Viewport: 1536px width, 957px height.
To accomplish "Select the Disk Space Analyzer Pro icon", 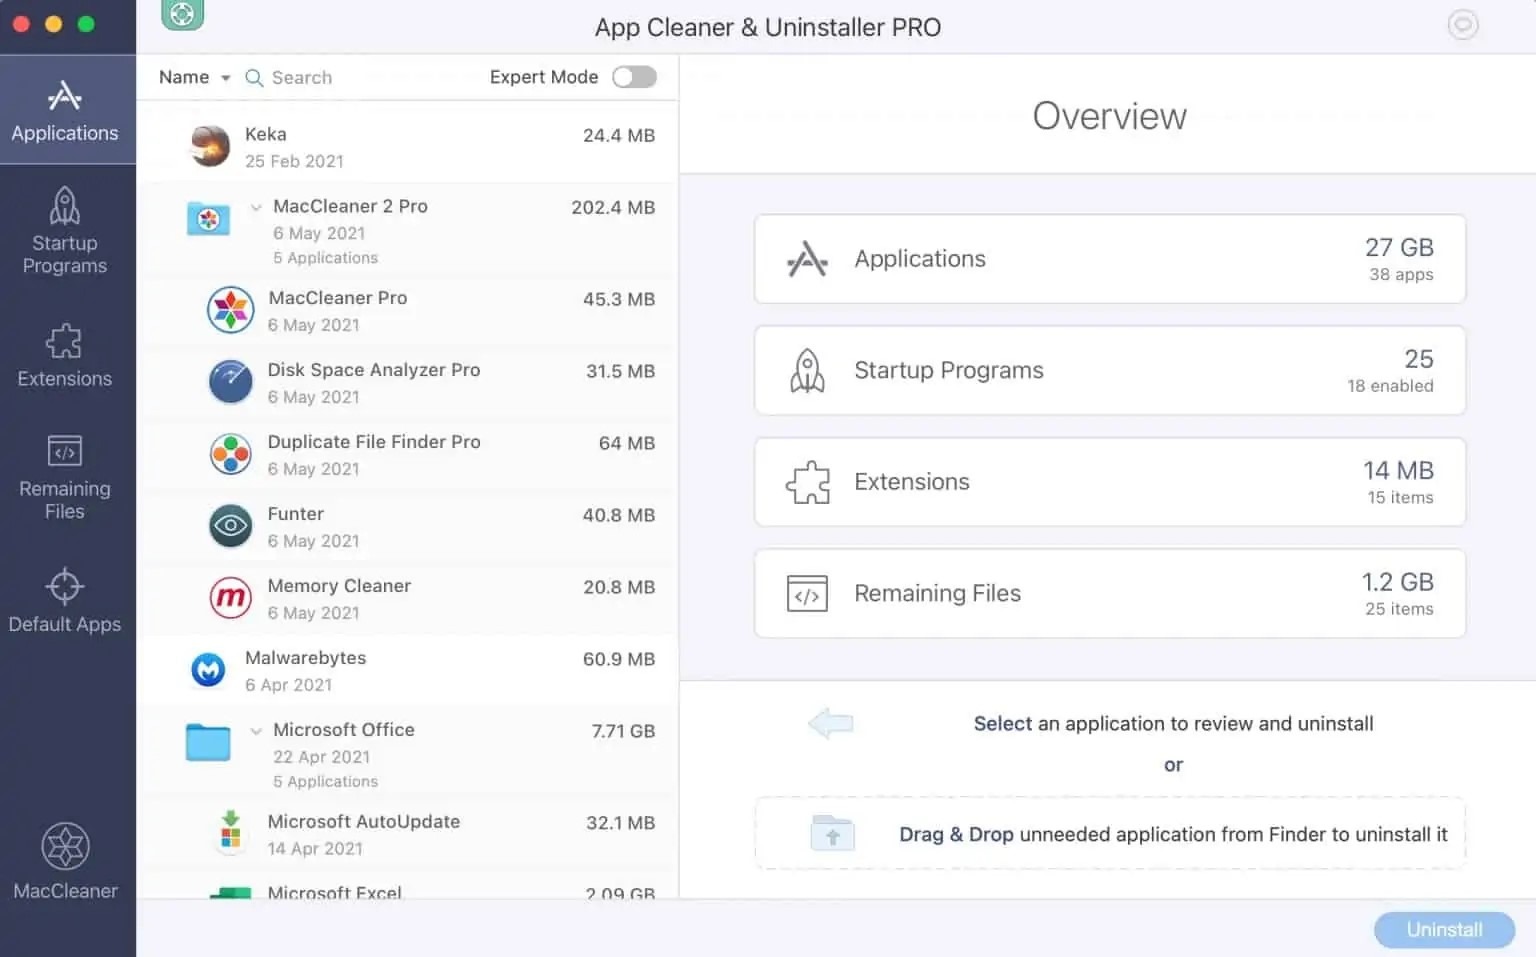I will pos(230,382).
